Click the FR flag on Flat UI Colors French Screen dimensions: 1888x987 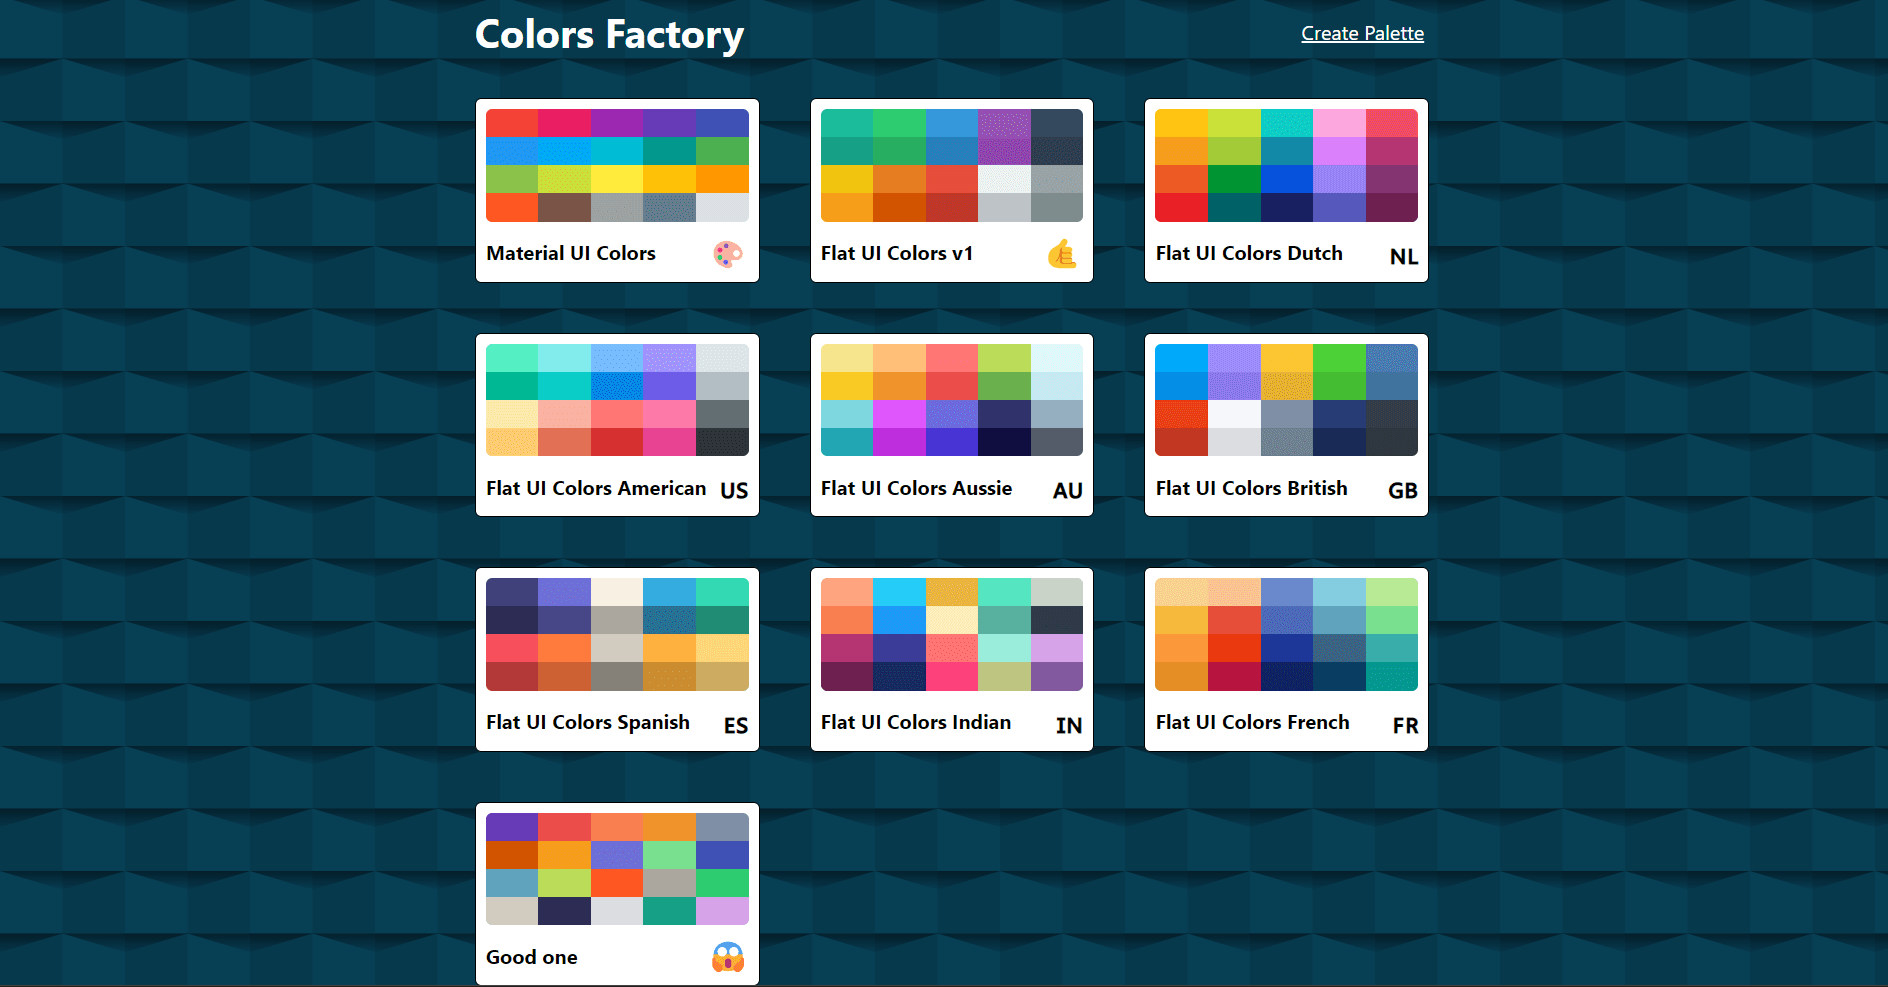(1405, 725)
